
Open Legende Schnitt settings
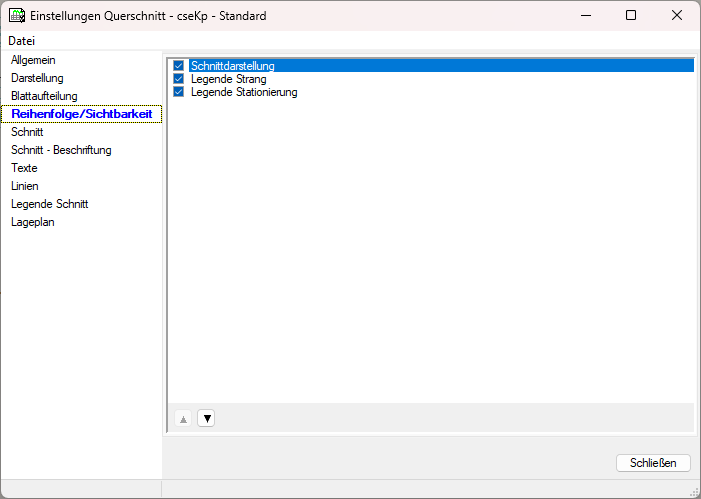50,204
